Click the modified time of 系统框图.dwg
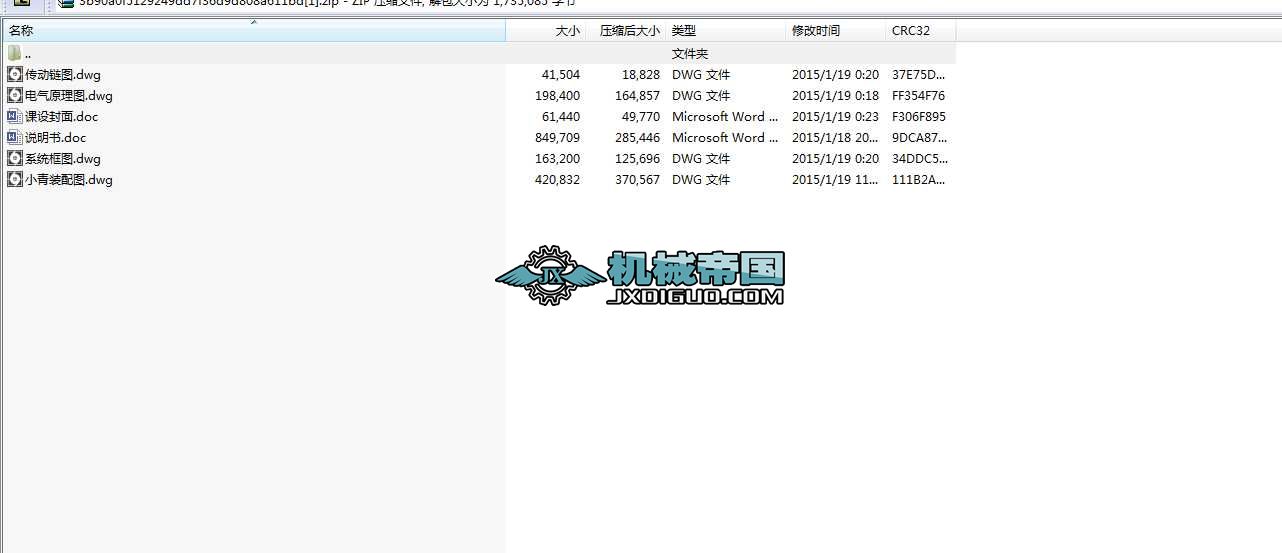 click(835, 159)
